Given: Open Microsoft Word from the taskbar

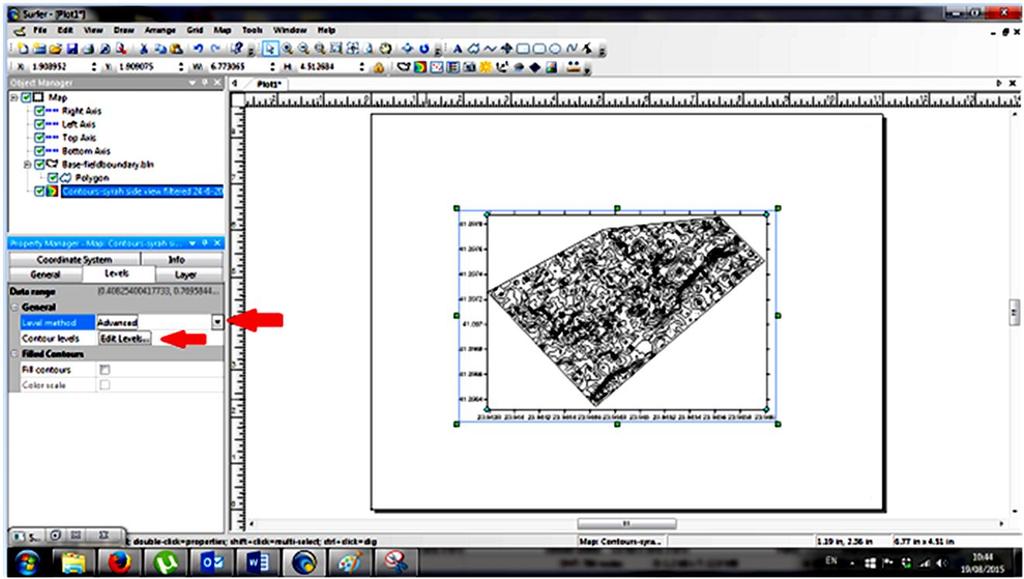Looking at the screenshot, I should 257,561.
